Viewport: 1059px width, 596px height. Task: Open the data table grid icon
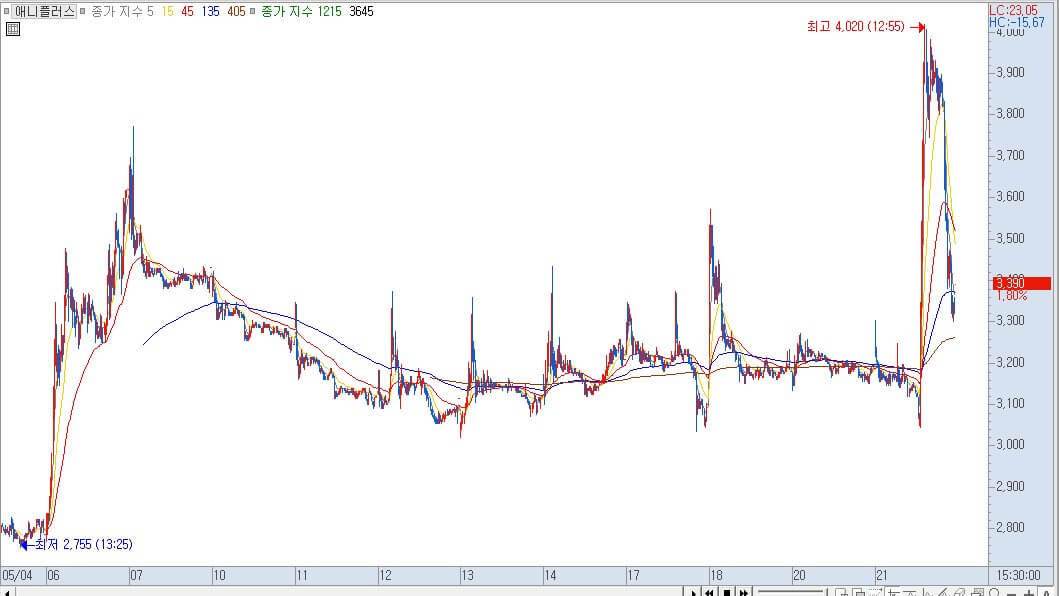tap(12, 29)
